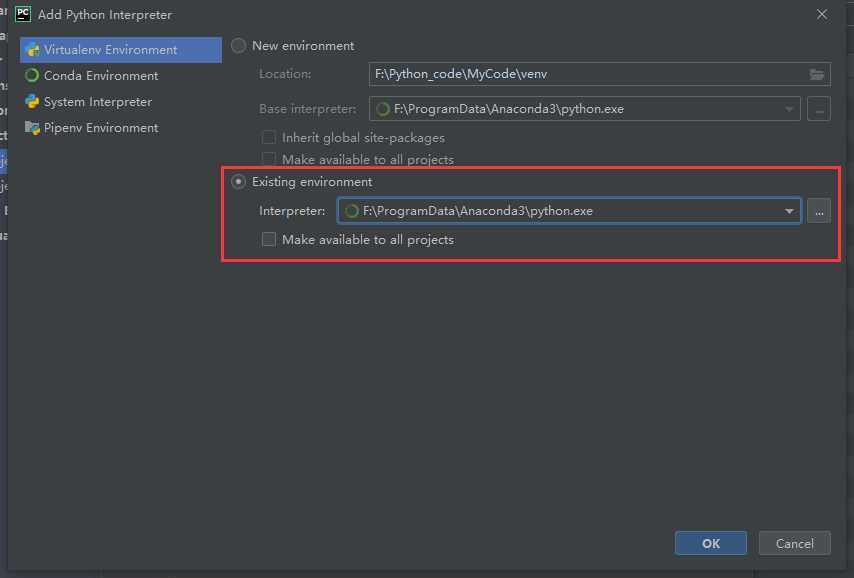
Task: Click the PyCharm logo in title bar
Action: [23, 14]
